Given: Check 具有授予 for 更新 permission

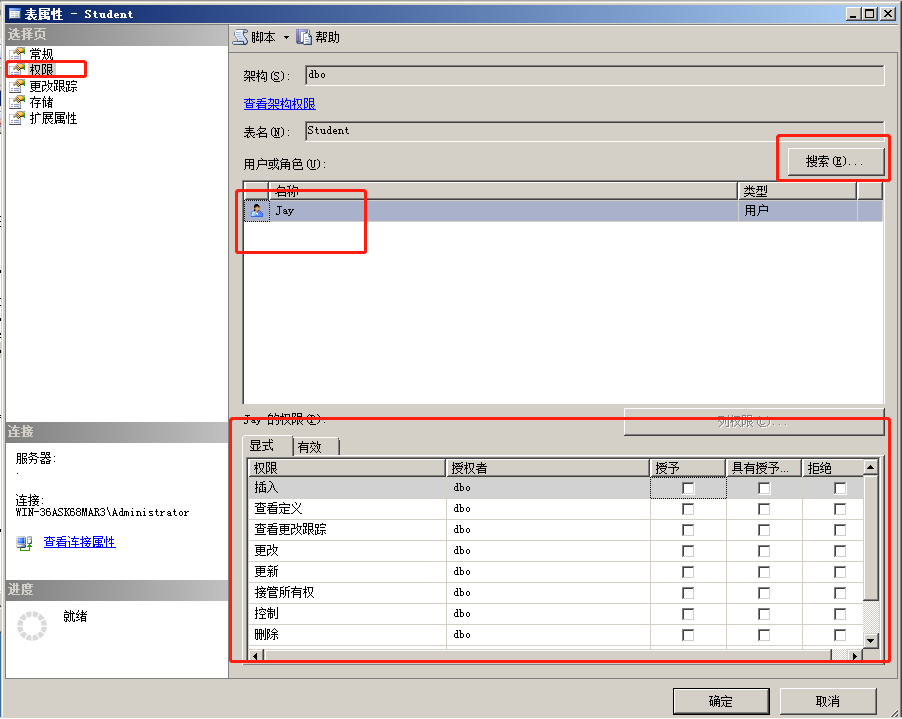Looking at the screenshot, I should [x=764, y=572].
